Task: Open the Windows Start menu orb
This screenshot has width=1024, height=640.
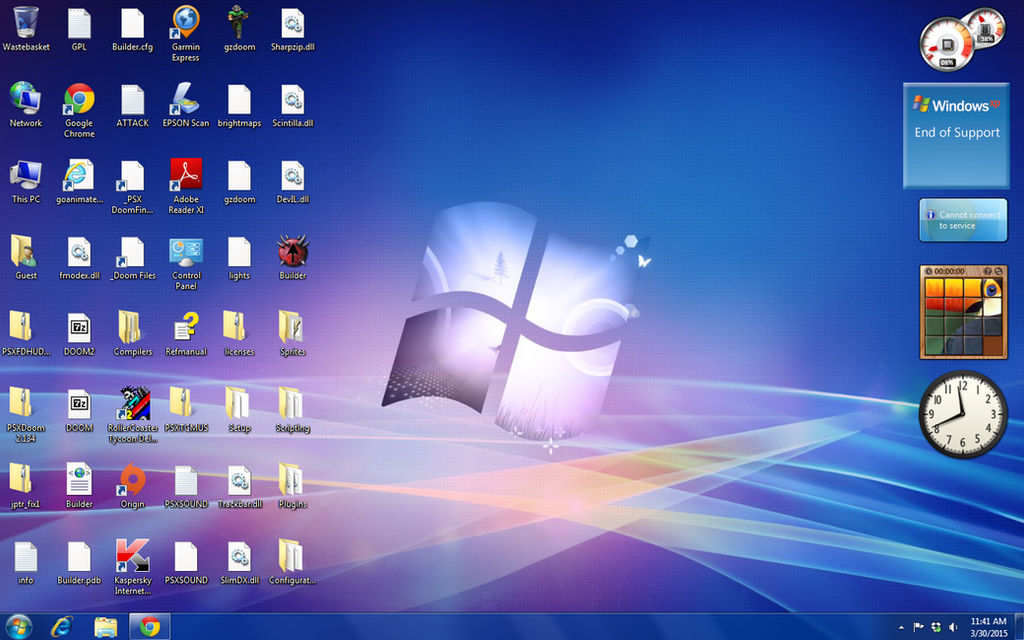Action: click(x=18, y=627)
